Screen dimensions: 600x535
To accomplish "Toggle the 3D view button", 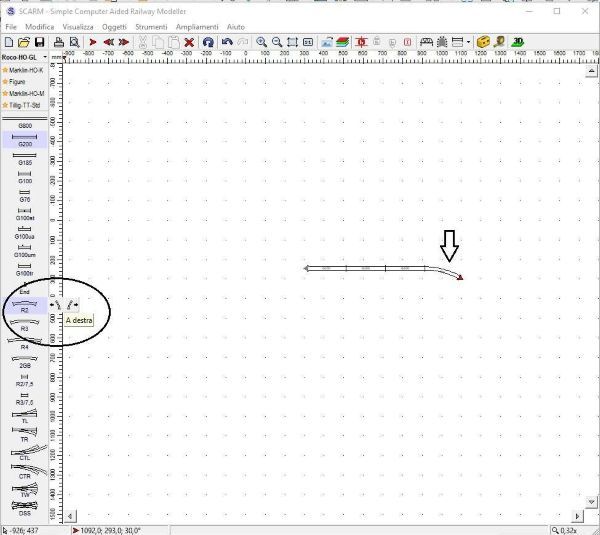I will [x=518, y=42].
